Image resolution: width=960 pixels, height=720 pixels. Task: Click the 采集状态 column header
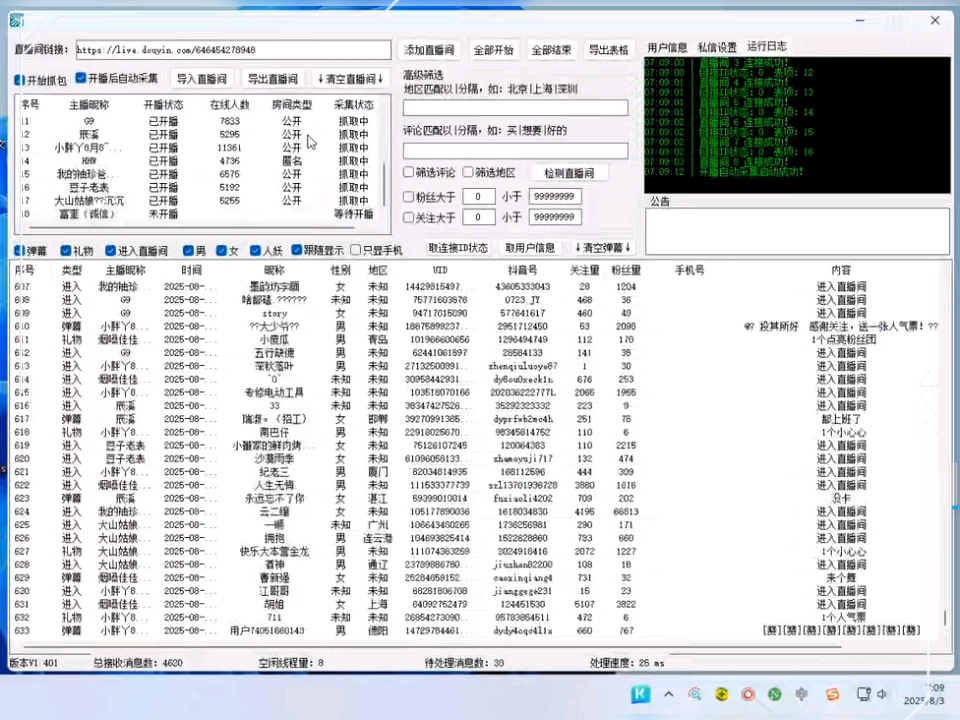[x=354, y=105]
